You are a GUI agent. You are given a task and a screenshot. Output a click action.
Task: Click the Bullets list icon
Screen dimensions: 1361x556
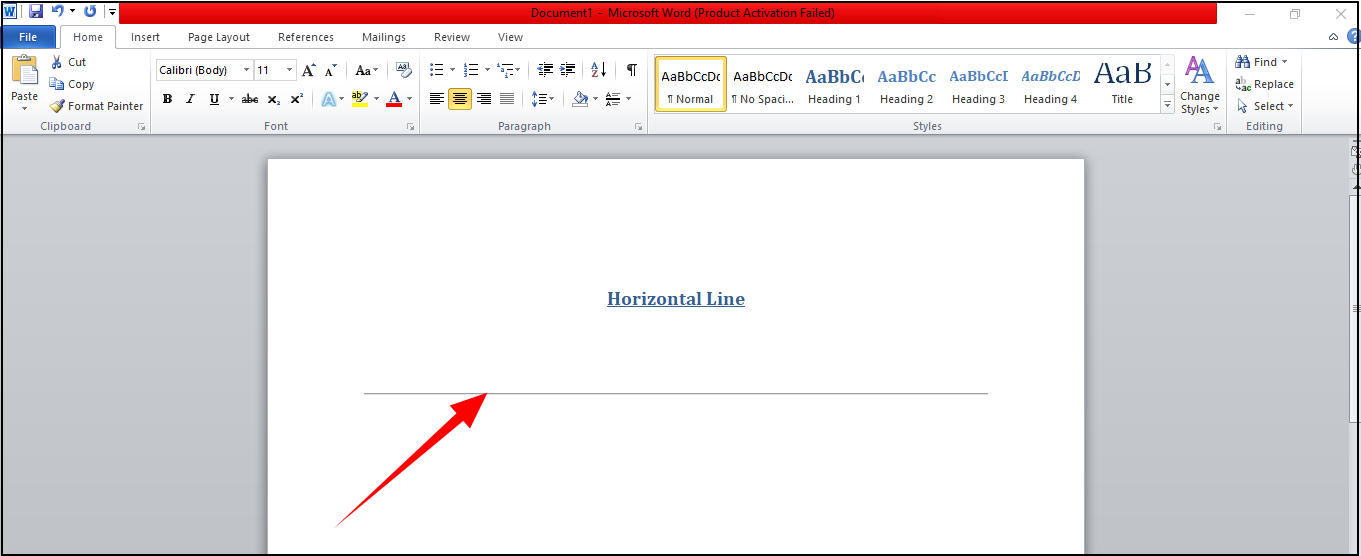437,70
